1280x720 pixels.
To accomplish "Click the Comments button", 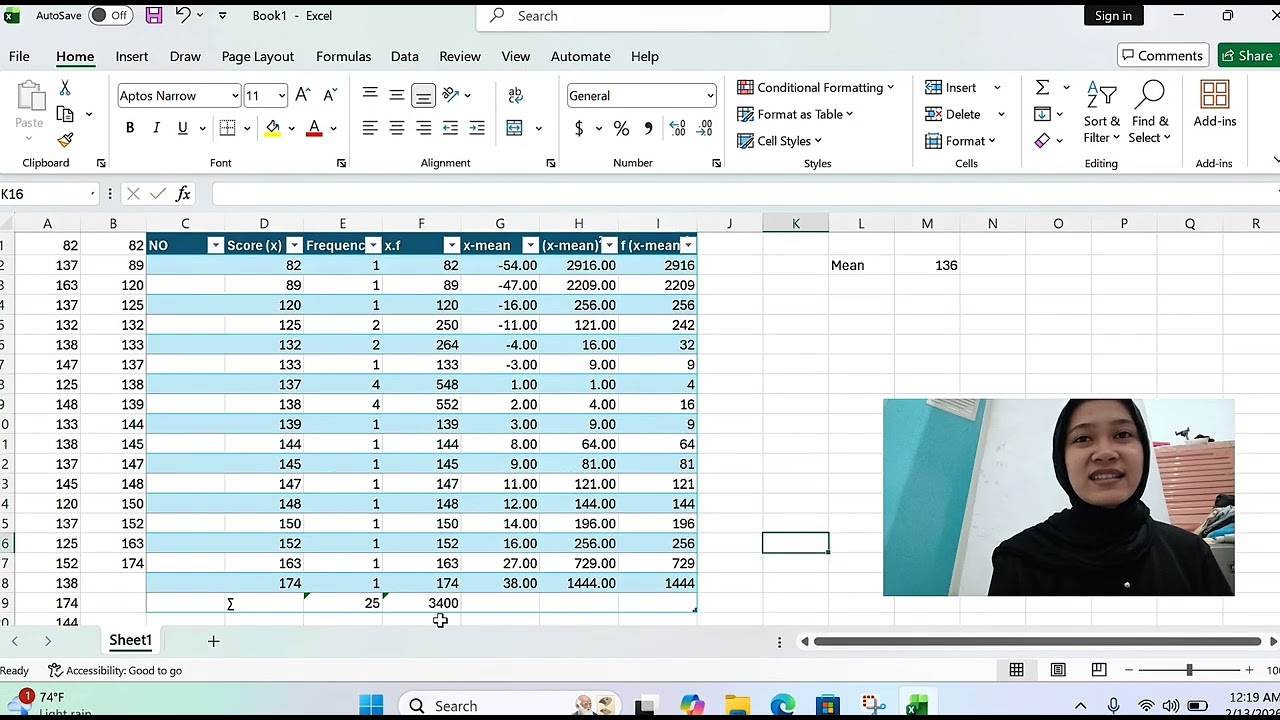I will 1162,56.
